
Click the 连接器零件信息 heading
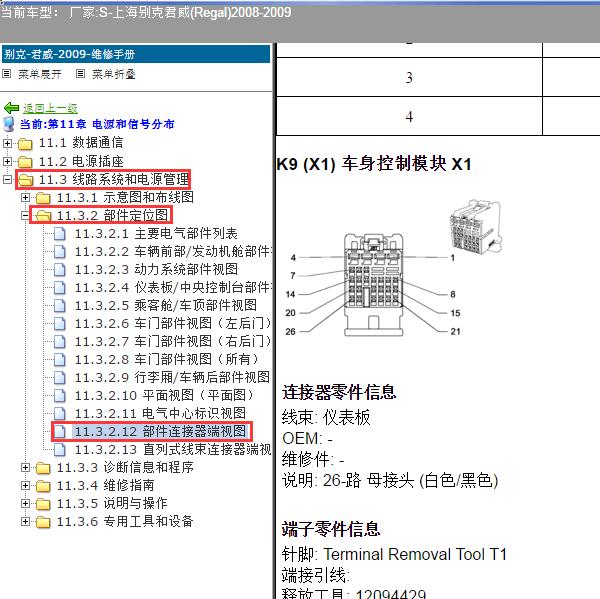coord(339,392)
